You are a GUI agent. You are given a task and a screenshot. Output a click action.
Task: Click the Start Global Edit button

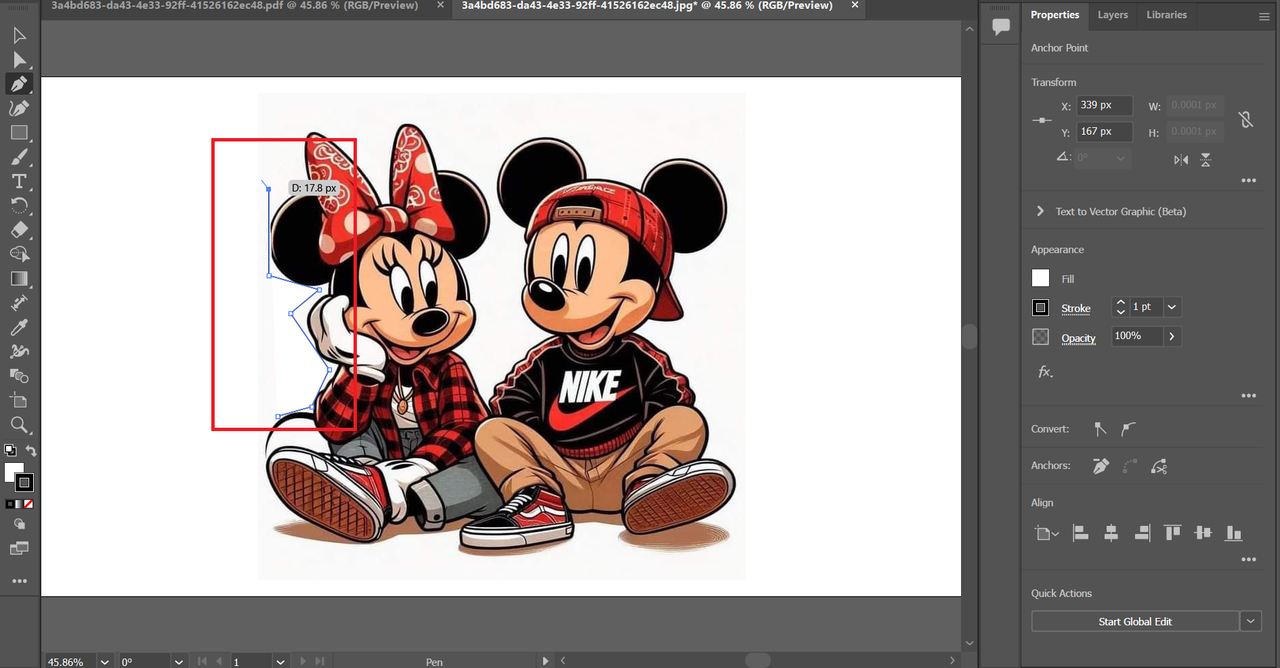(1134, 622)
